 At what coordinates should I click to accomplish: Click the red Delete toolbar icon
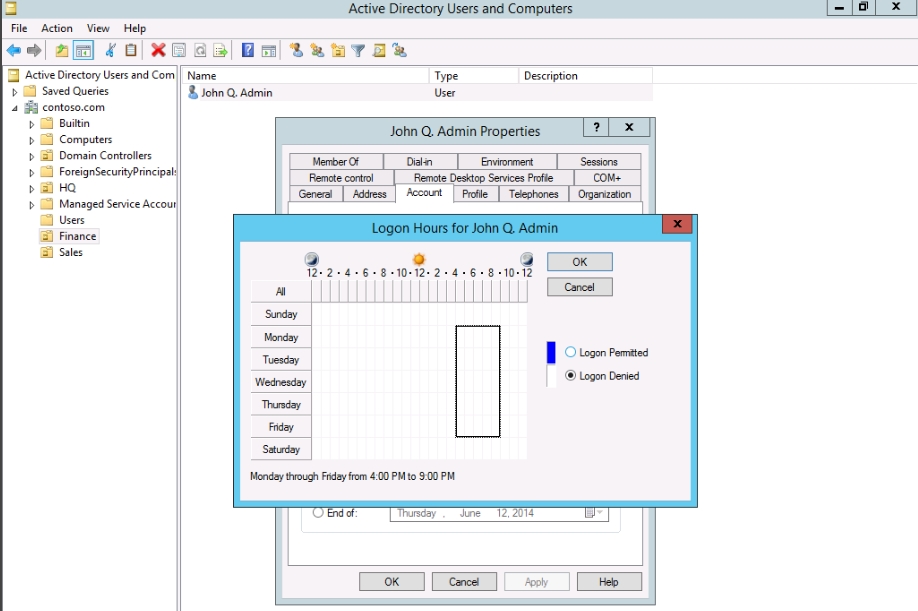(158, 50)
